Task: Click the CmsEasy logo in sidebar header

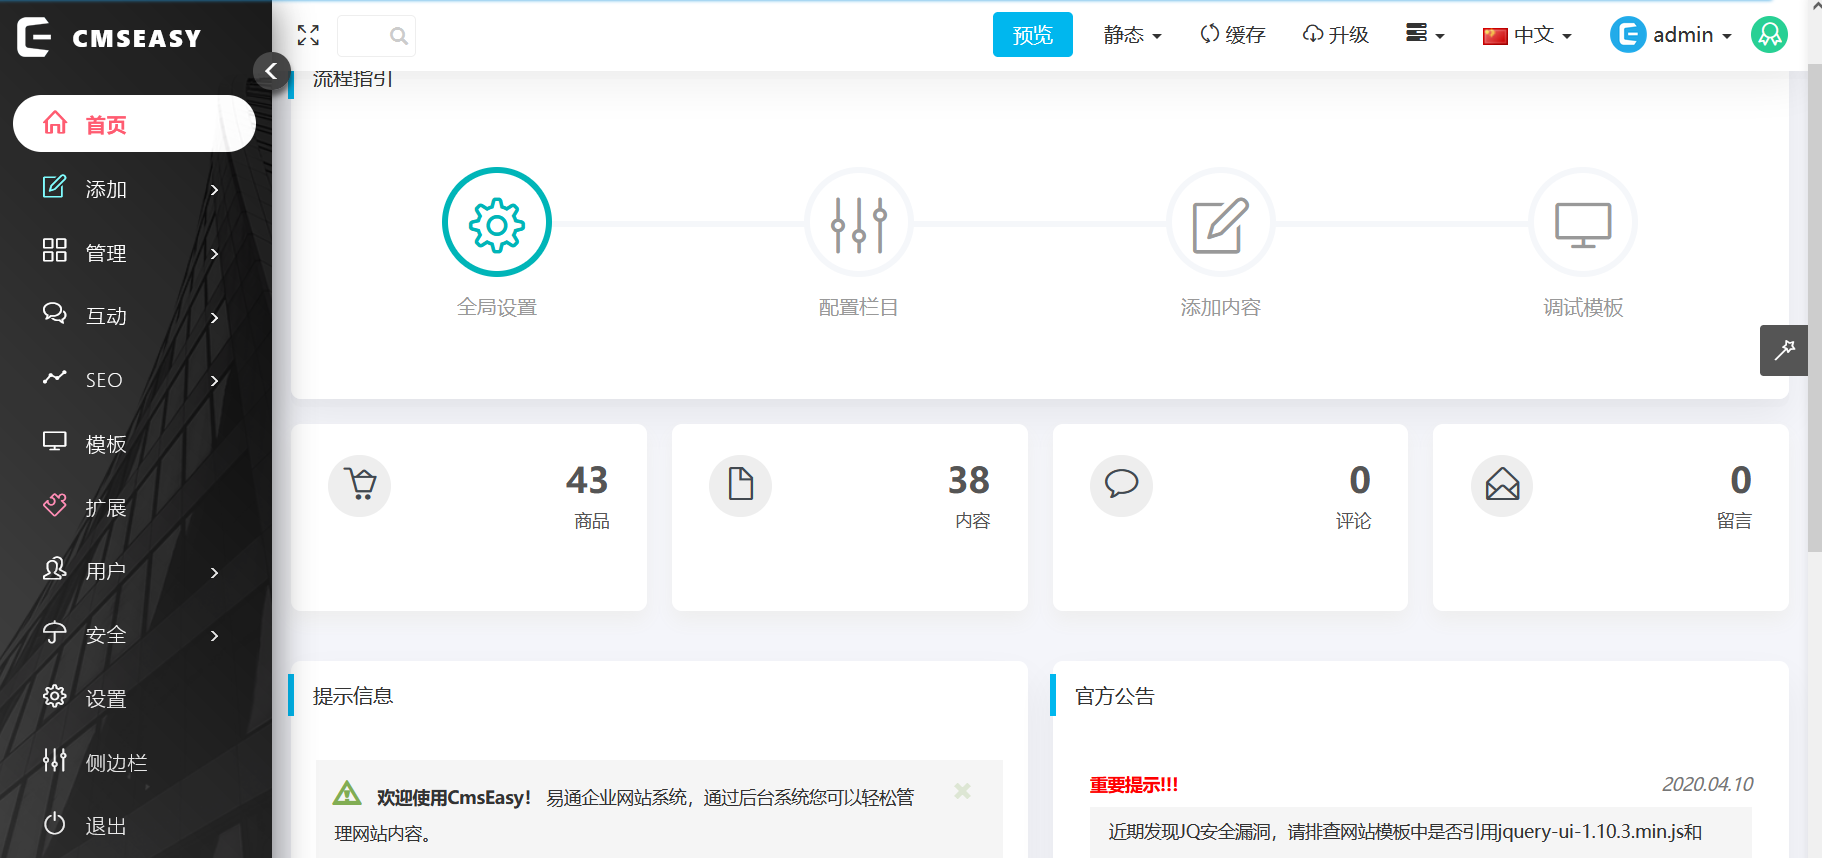Action: [109, 37]
